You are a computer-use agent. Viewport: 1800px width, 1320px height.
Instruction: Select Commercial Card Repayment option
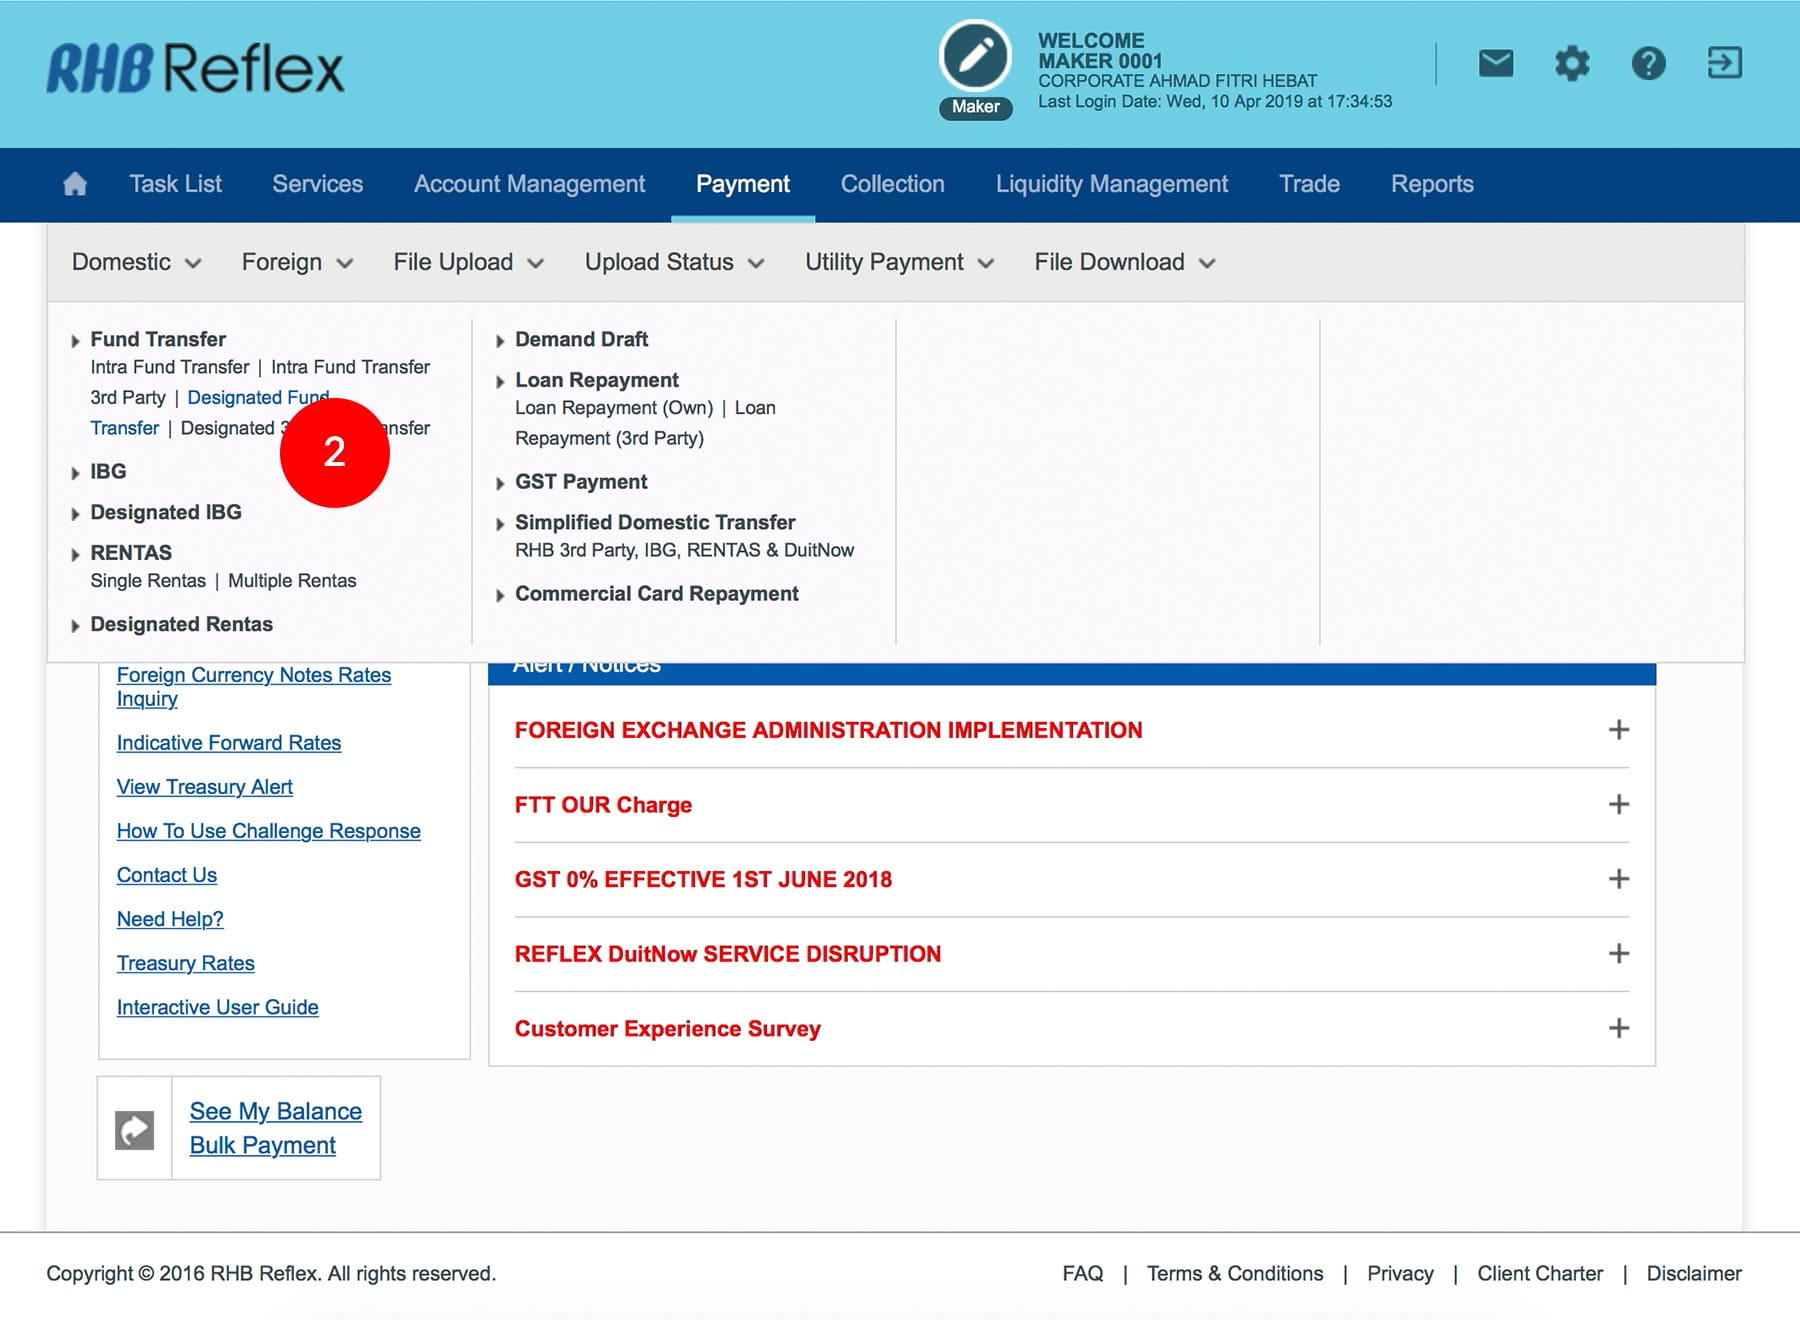(656, 594)
